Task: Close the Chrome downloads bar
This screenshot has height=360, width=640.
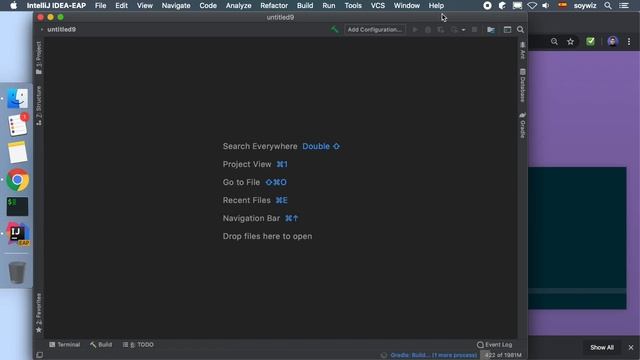Action: click(631, 347)
